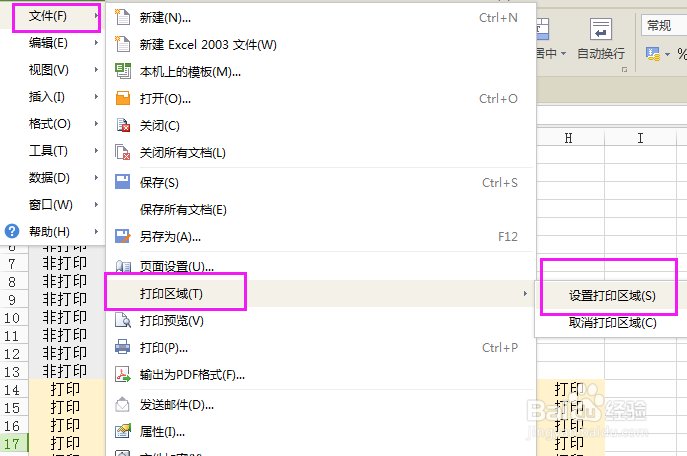Viewport: 687px width, 456px height.
Task: Click the 自动换行 wrap text button
Action: point(601,39)
